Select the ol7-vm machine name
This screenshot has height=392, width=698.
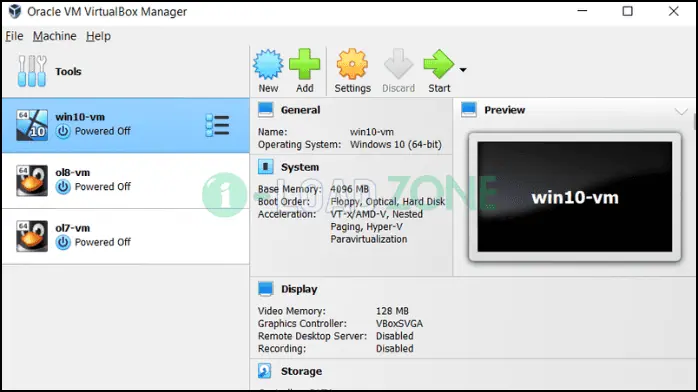click(x=73, y=228)
